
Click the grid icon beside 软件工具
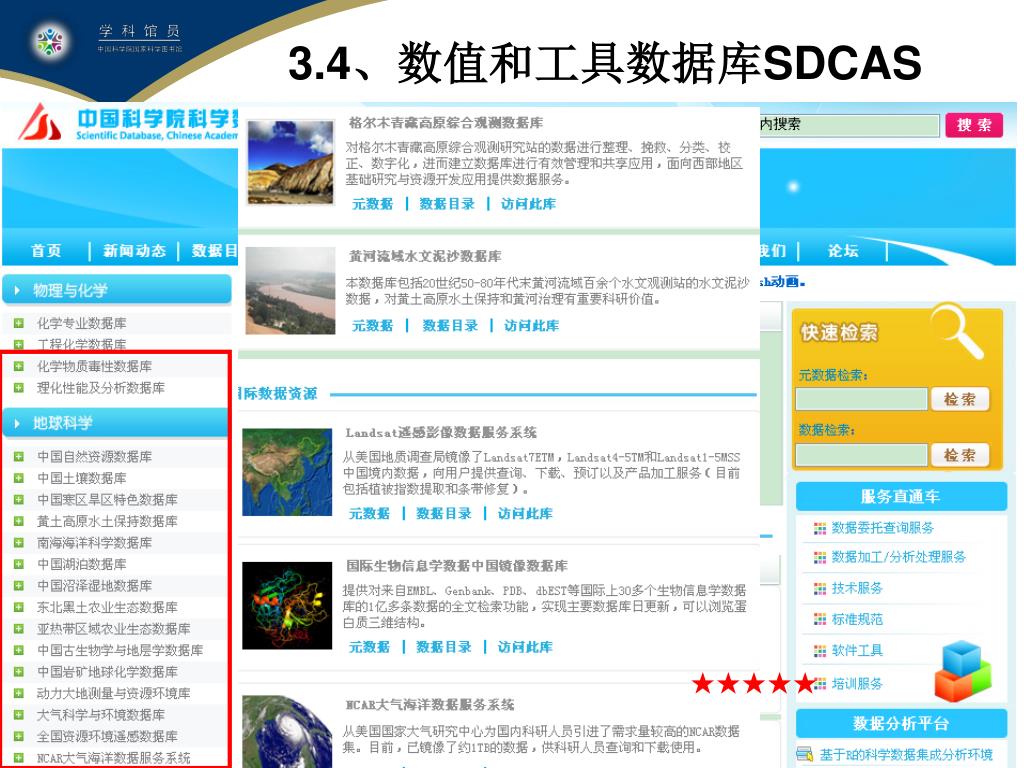820,651
